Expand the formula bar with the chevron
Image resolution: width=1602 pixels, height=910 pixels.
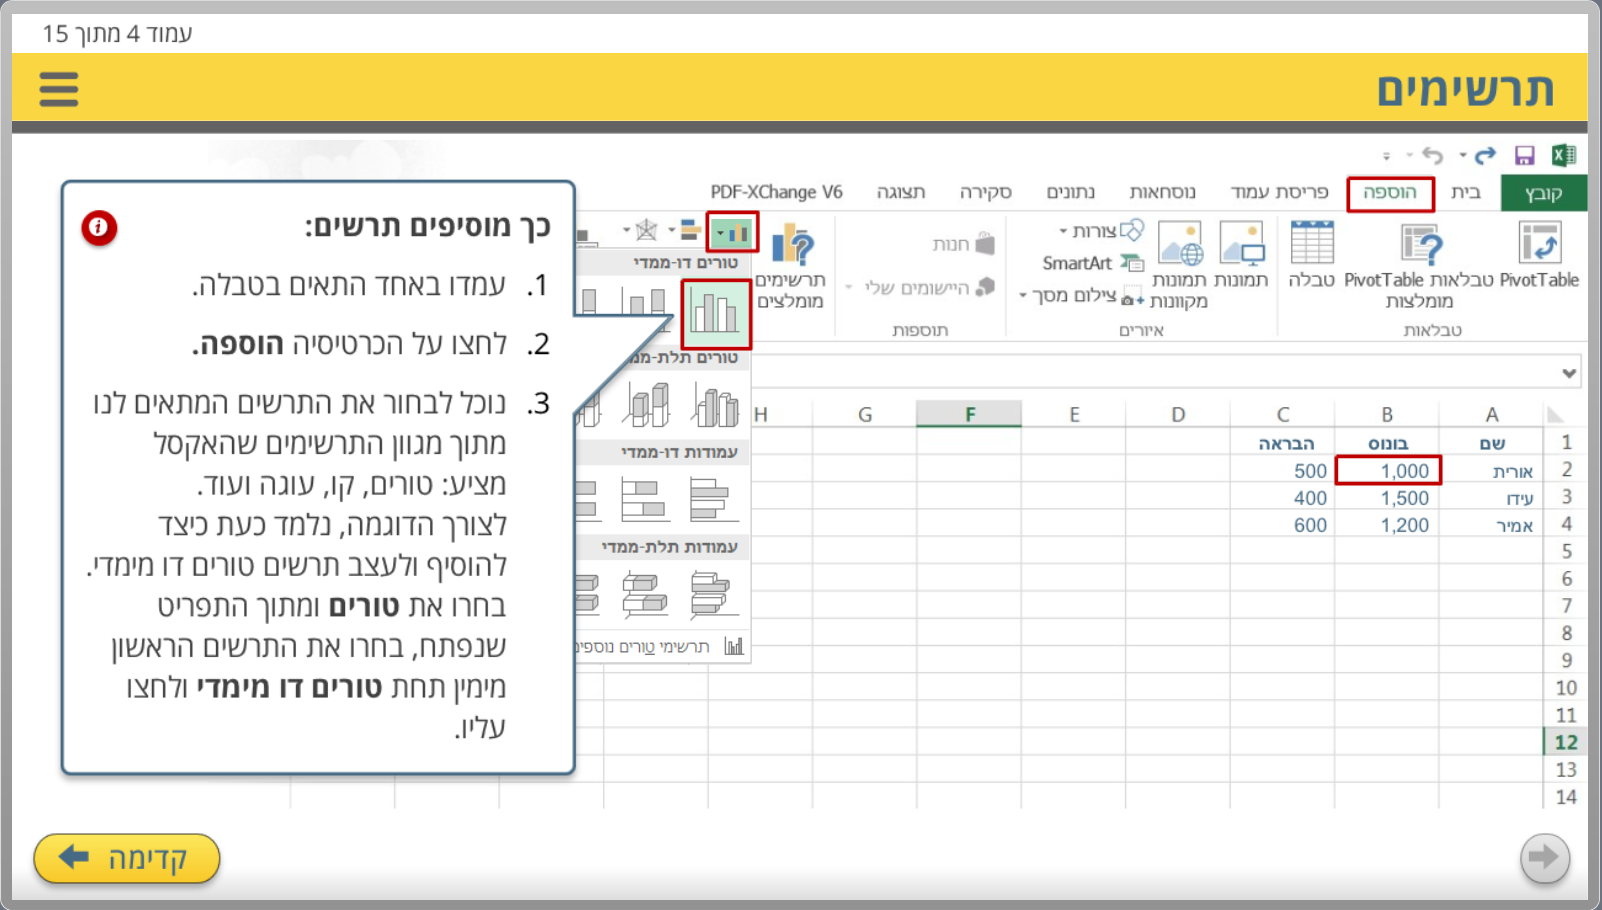1569,373
